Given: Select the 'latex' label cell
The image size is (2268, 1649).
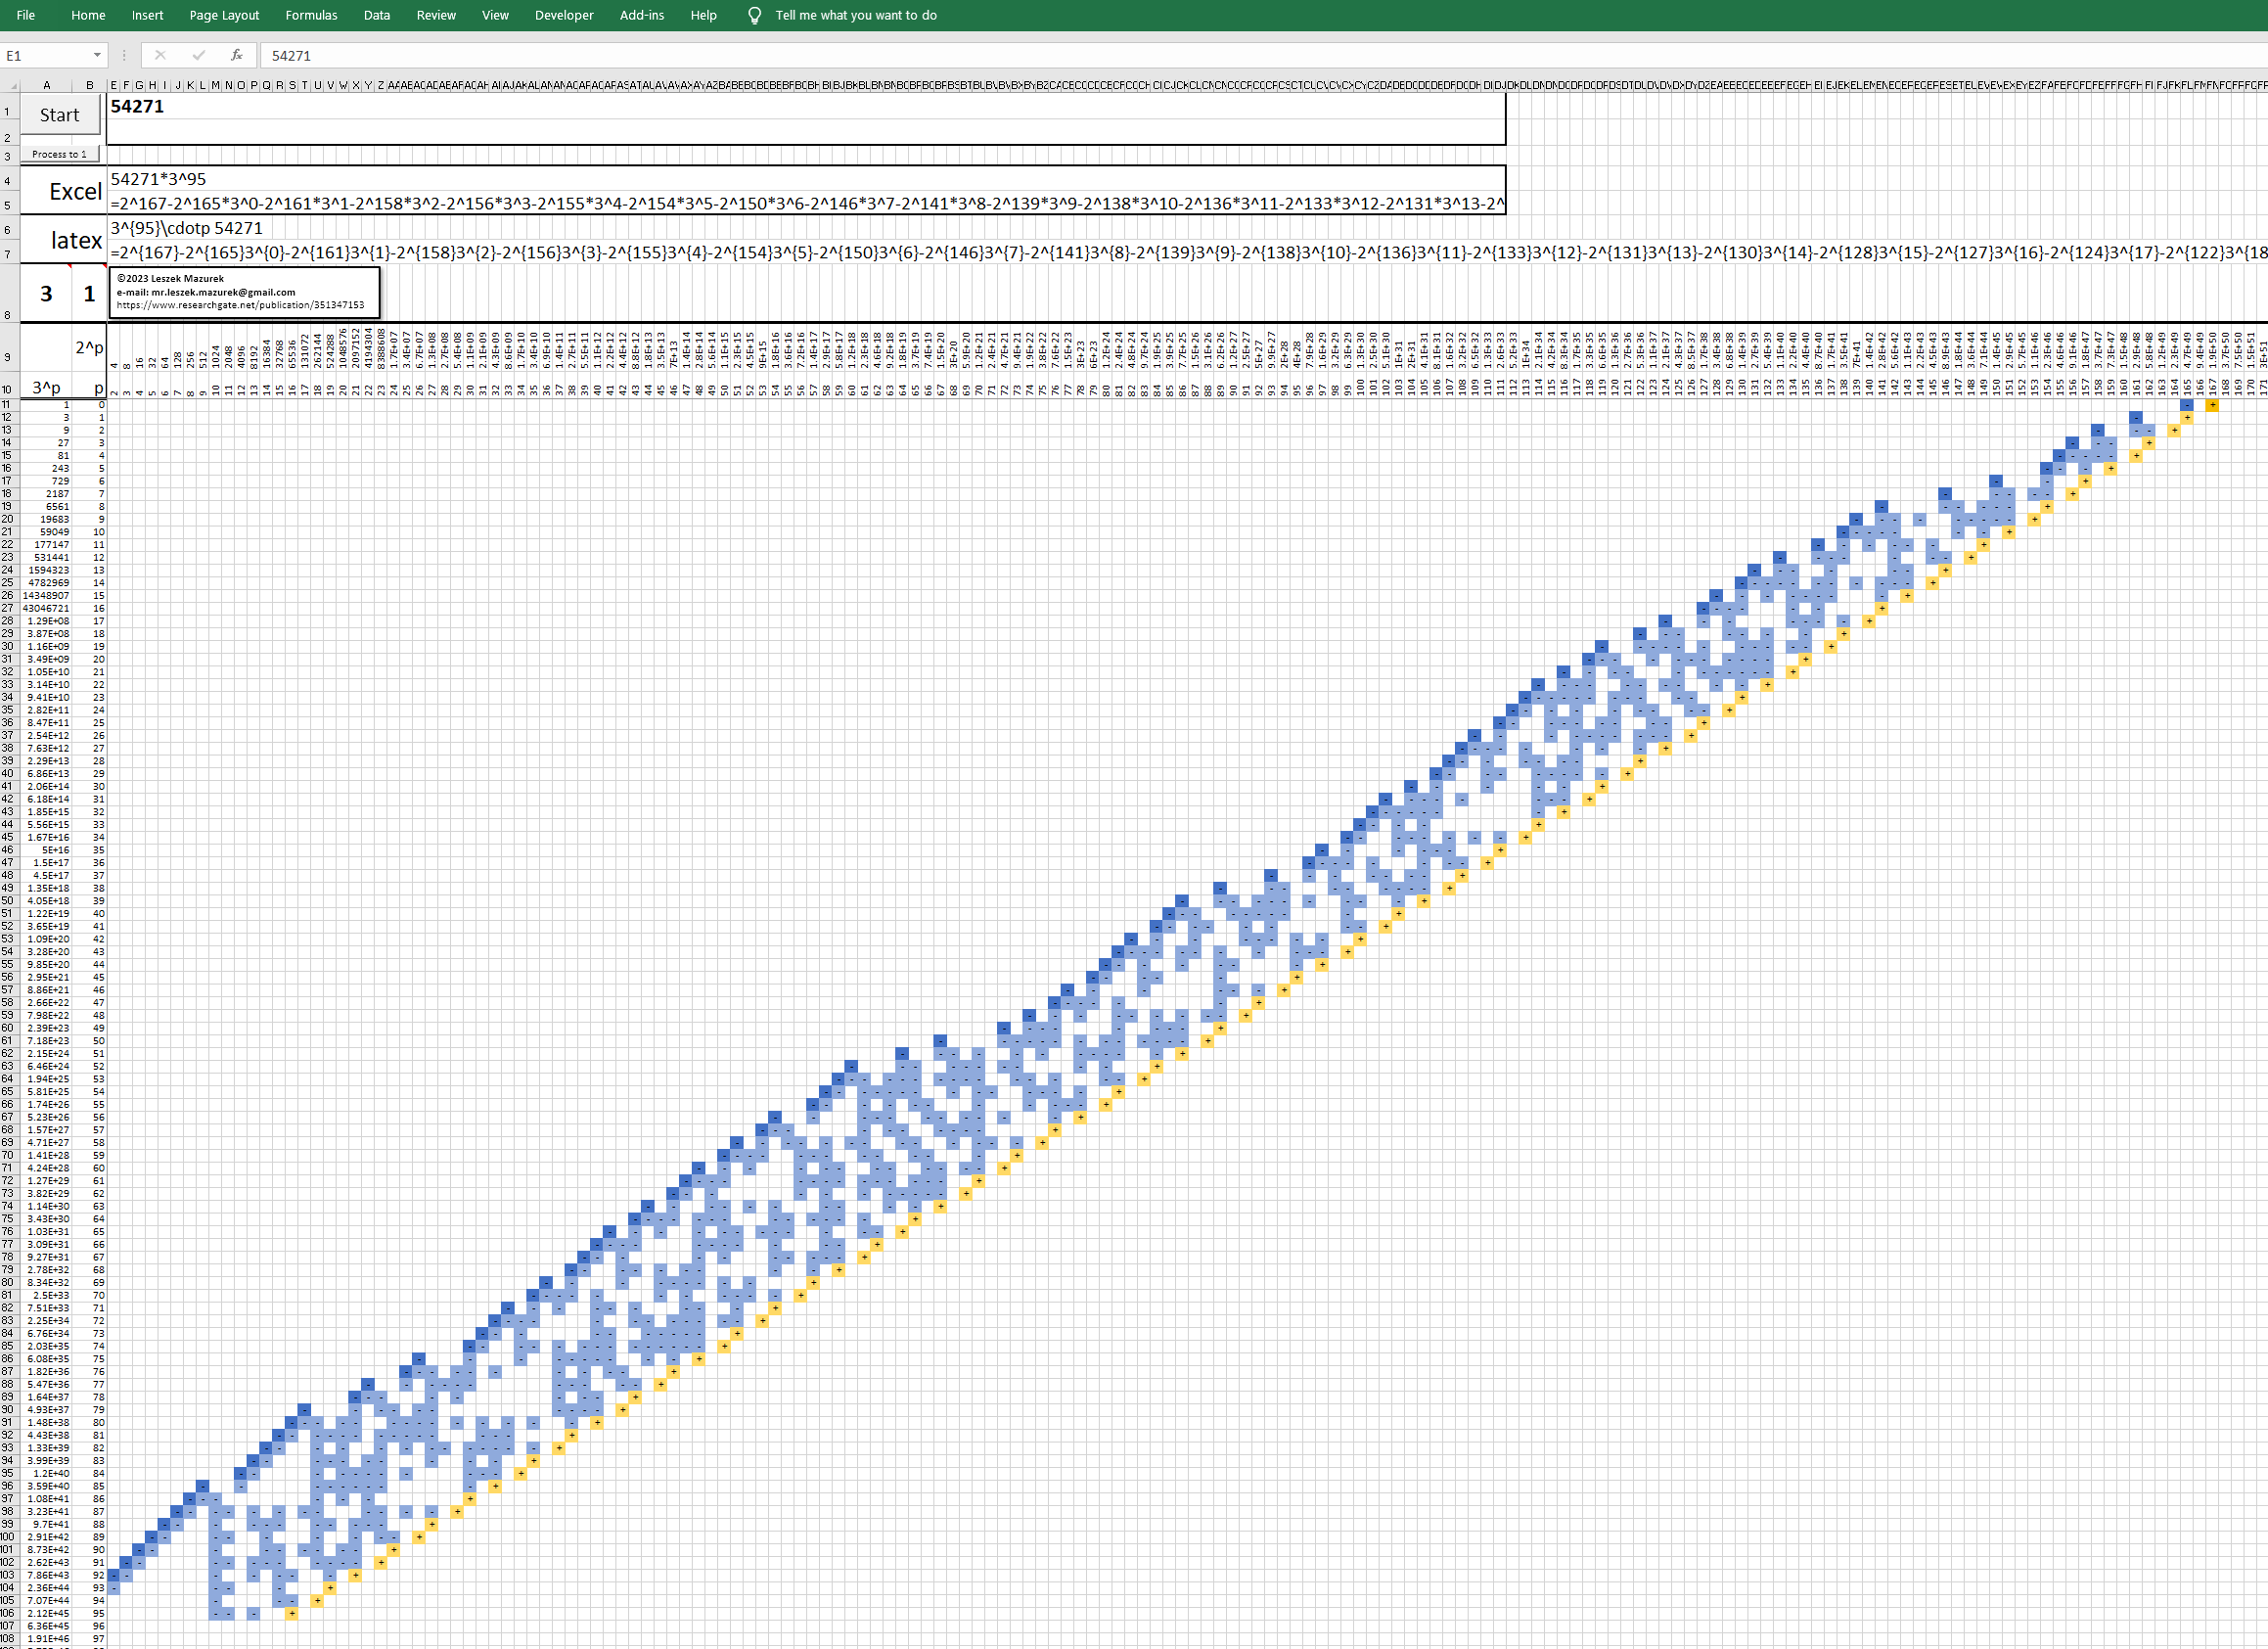Looking at the screenshot, I should [63, 240].
